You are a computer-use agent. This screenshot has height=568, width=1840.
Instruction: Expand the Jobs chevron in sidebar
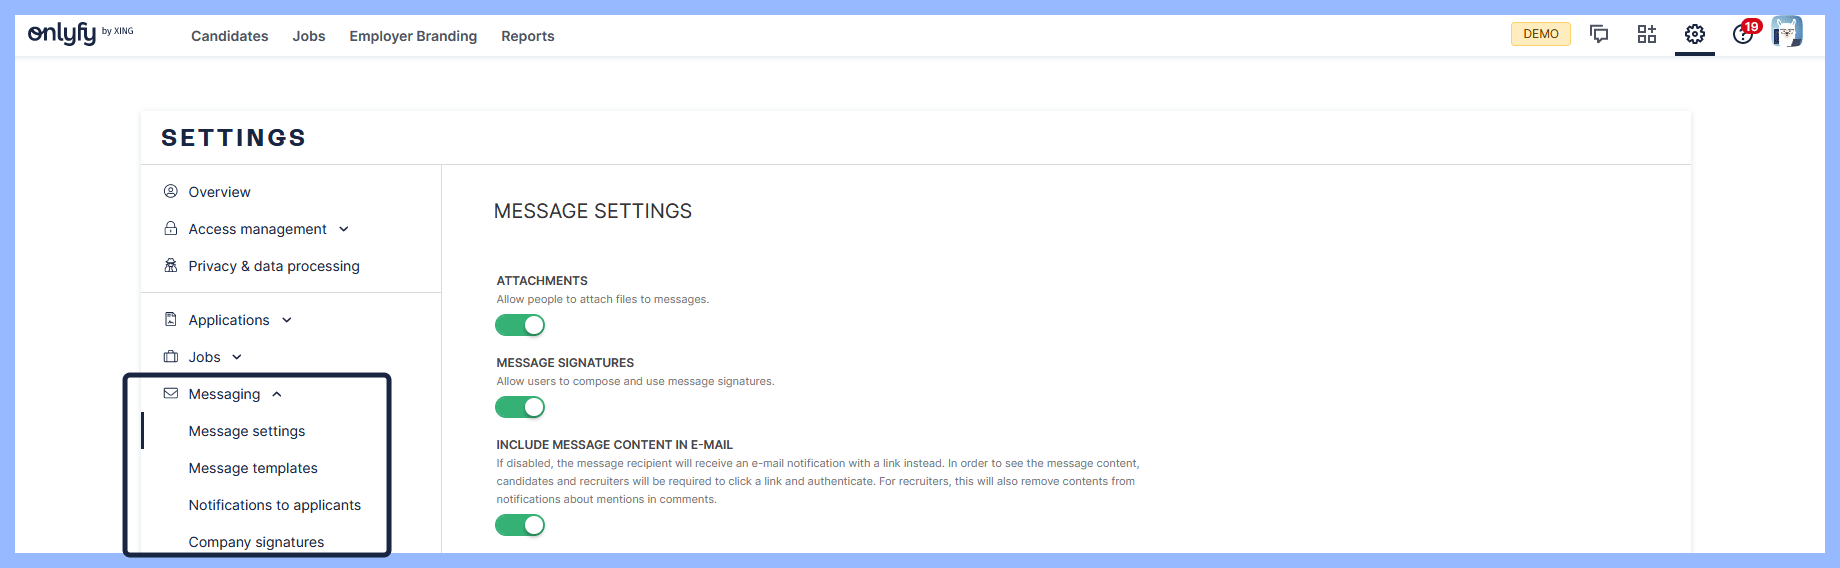tap(237, 357)
